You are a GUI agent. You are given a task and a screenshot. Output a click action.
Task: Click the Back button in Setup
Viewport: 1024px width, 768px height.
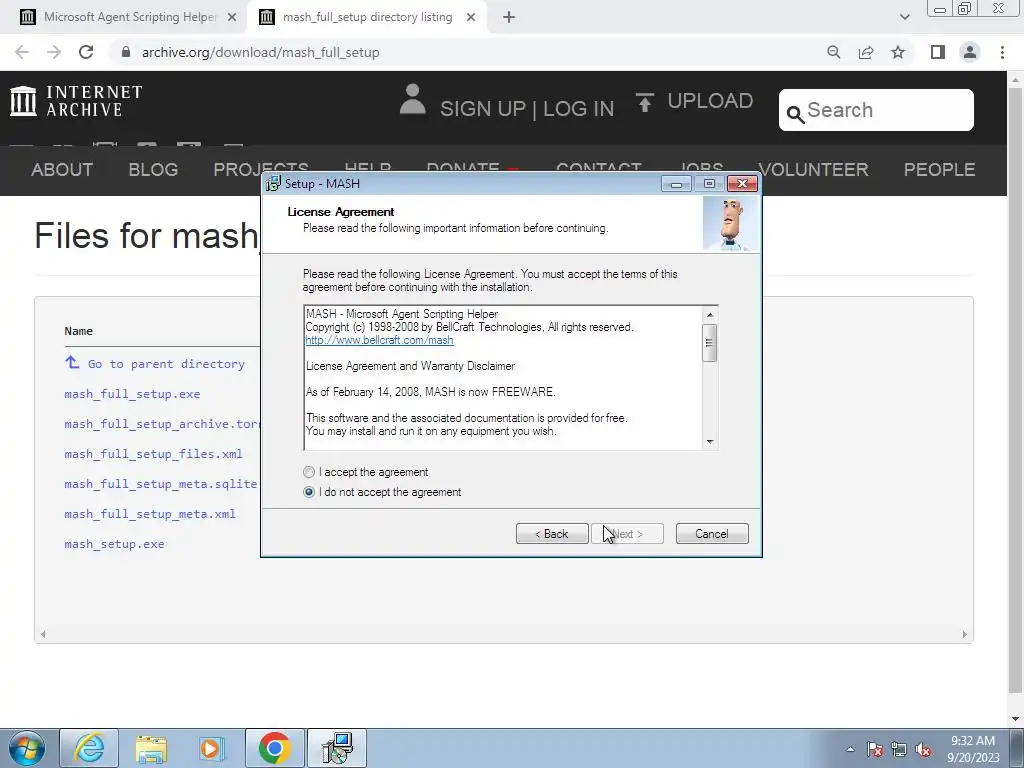click(552, 534)
